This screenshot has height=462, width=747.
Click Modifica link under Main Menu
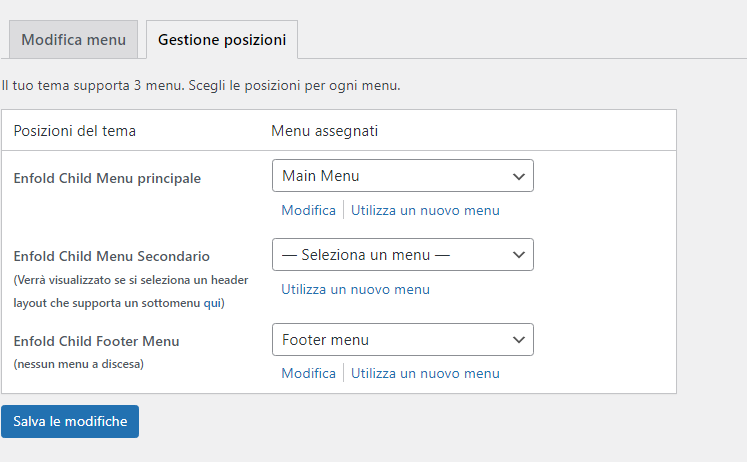308,210
